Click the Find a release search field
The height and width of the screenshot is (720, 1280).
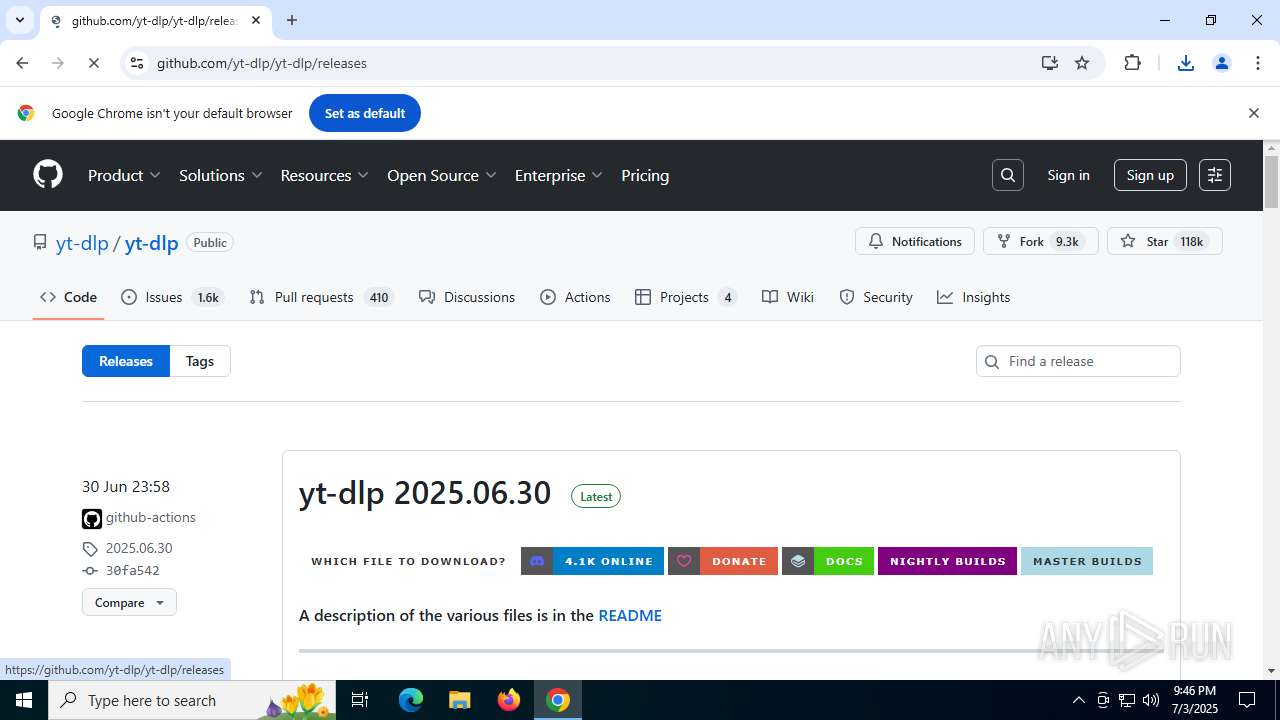pos(1078,361)
